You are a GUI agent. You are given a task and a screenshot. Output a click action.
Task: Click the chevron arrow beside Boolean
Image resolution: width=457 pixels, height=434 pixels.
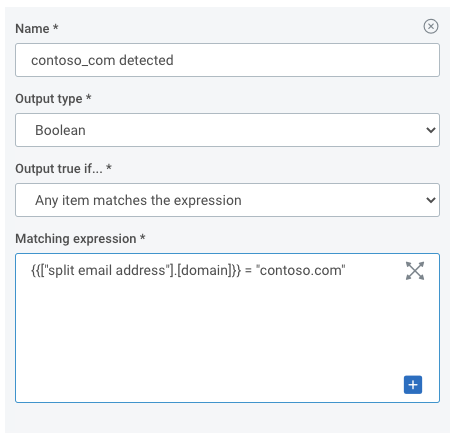431,130
